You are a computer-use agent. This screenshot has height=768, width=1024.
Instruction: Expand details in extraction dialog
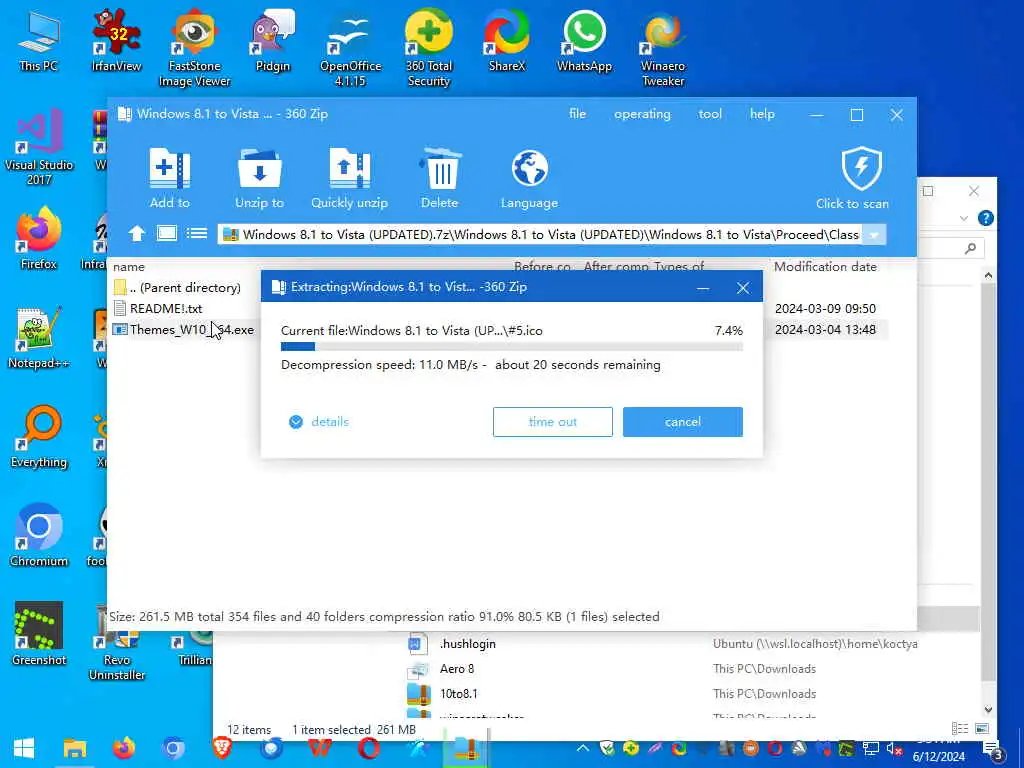click(319, 422)
